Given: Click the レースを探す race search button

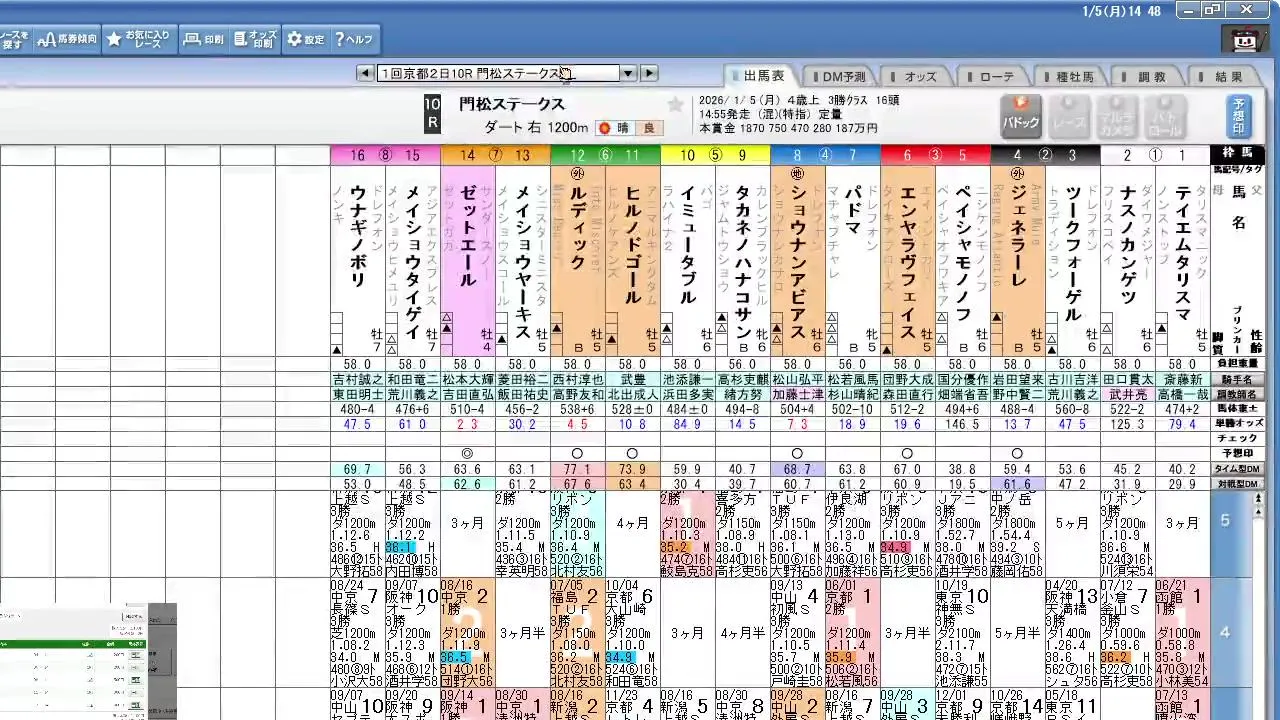Looking at the screenshot, I should 14,39.
